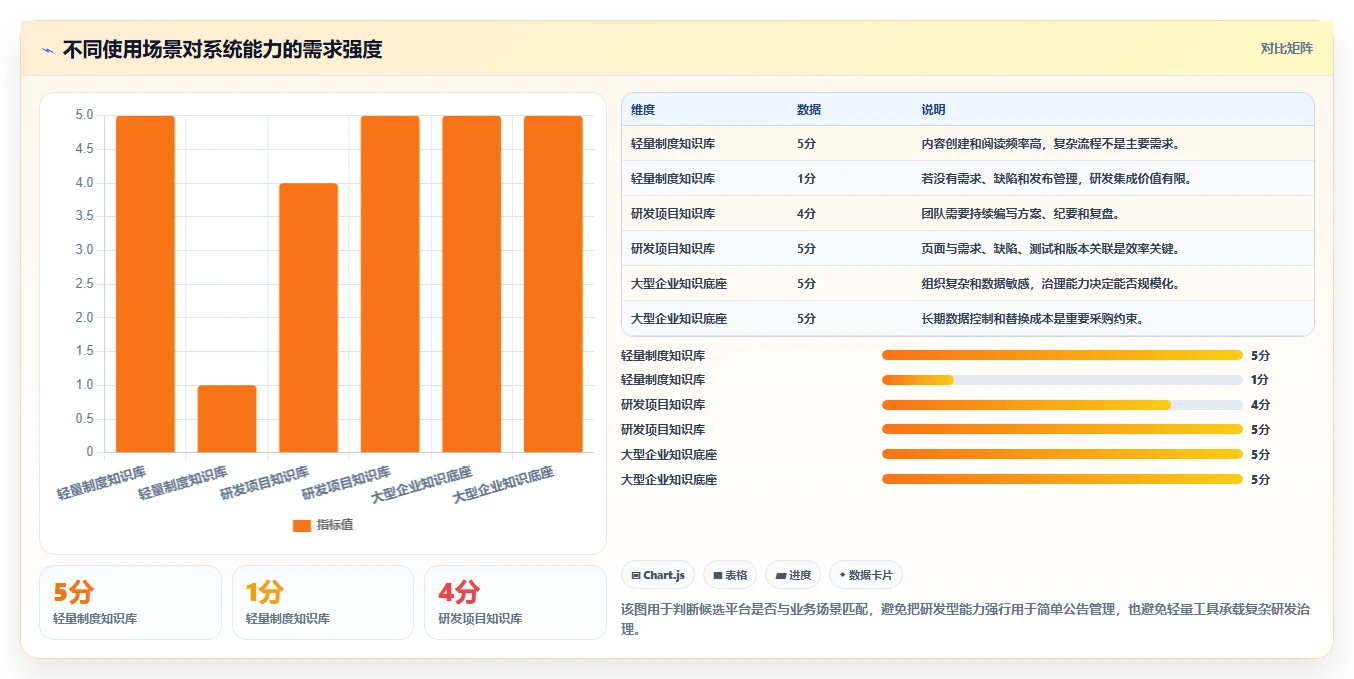Select cell 若没有需求、缺陷和发布管理，研发集成价值有限
The height and width of the screenshot is (679, 1354).
[1056, 178]
